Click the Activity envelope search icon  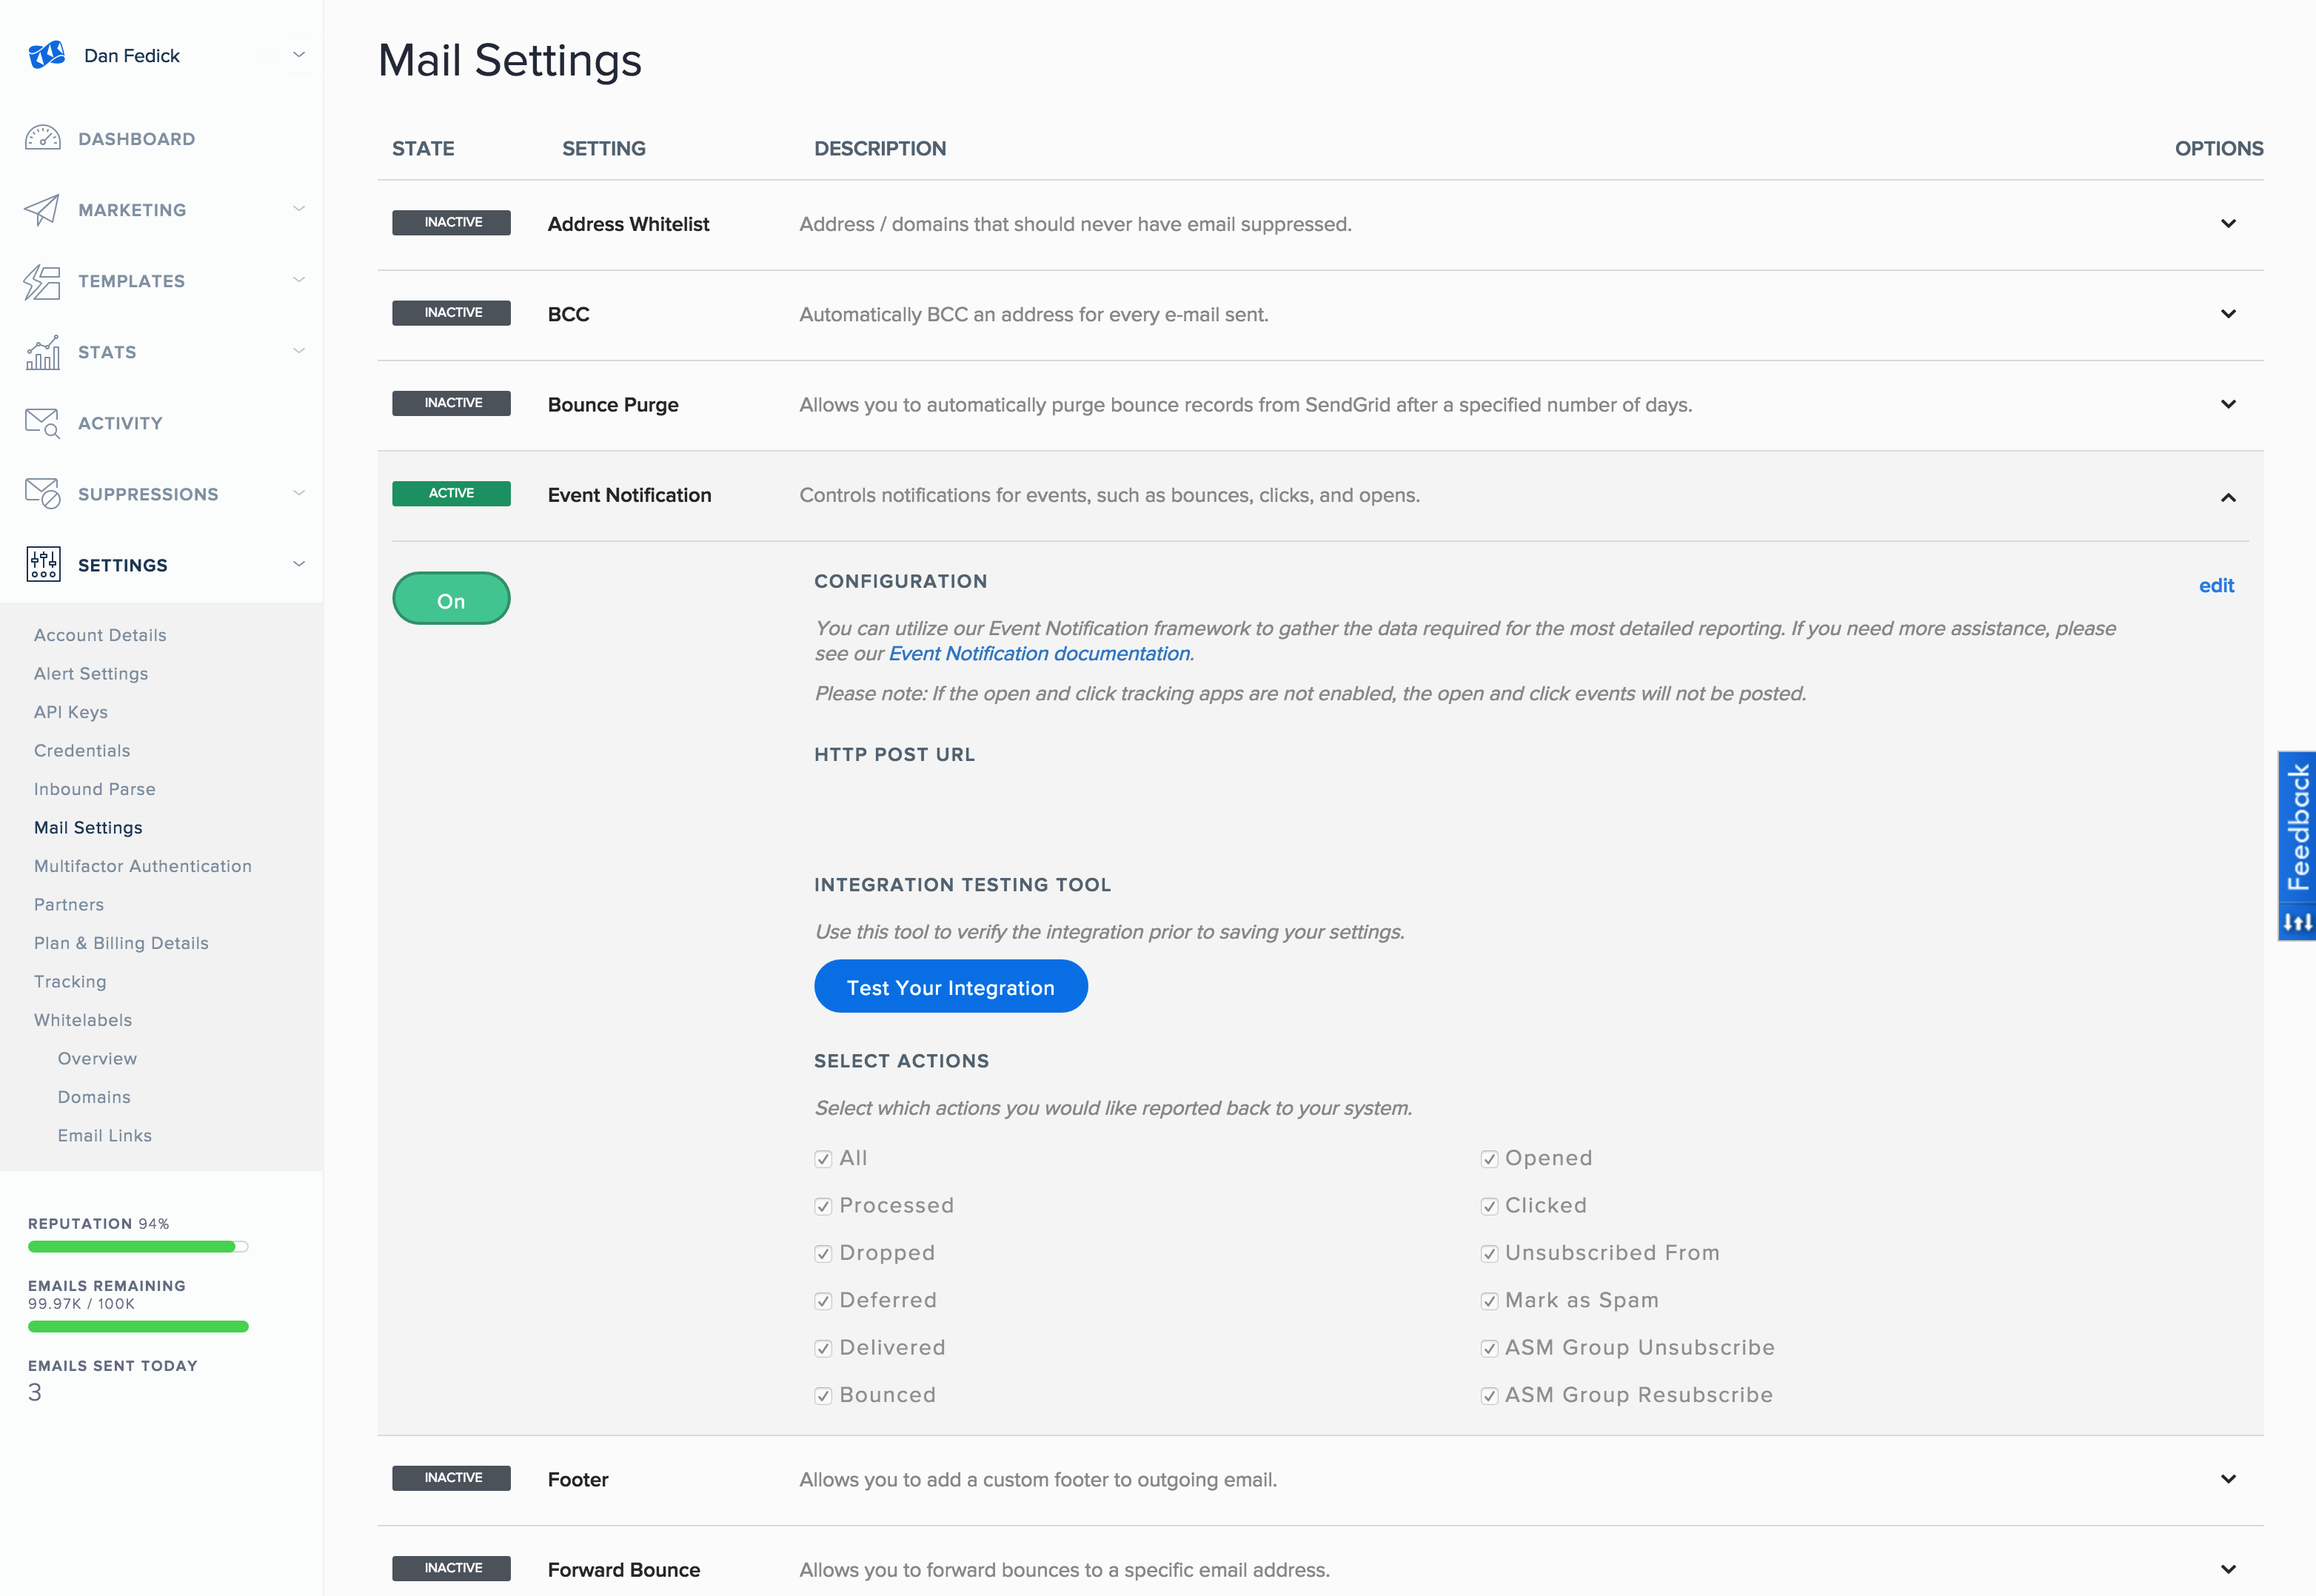[42, 423]
